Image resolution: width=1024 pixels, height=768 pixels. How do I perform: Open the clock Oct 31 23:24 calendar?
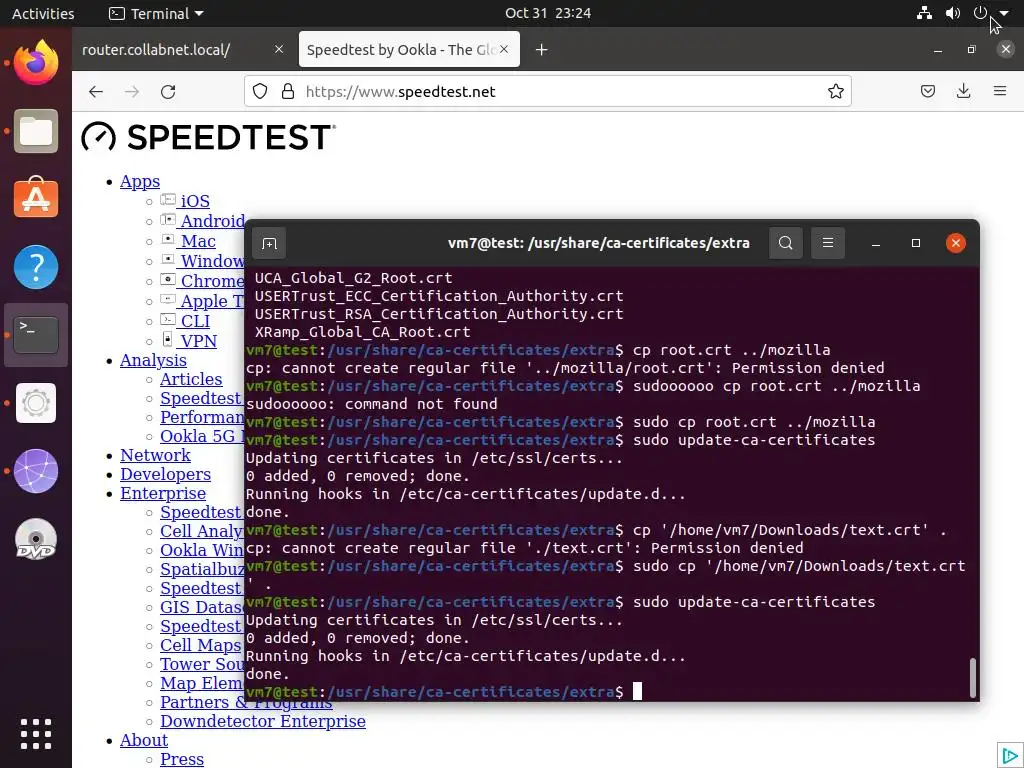click(x=548, y=13)
